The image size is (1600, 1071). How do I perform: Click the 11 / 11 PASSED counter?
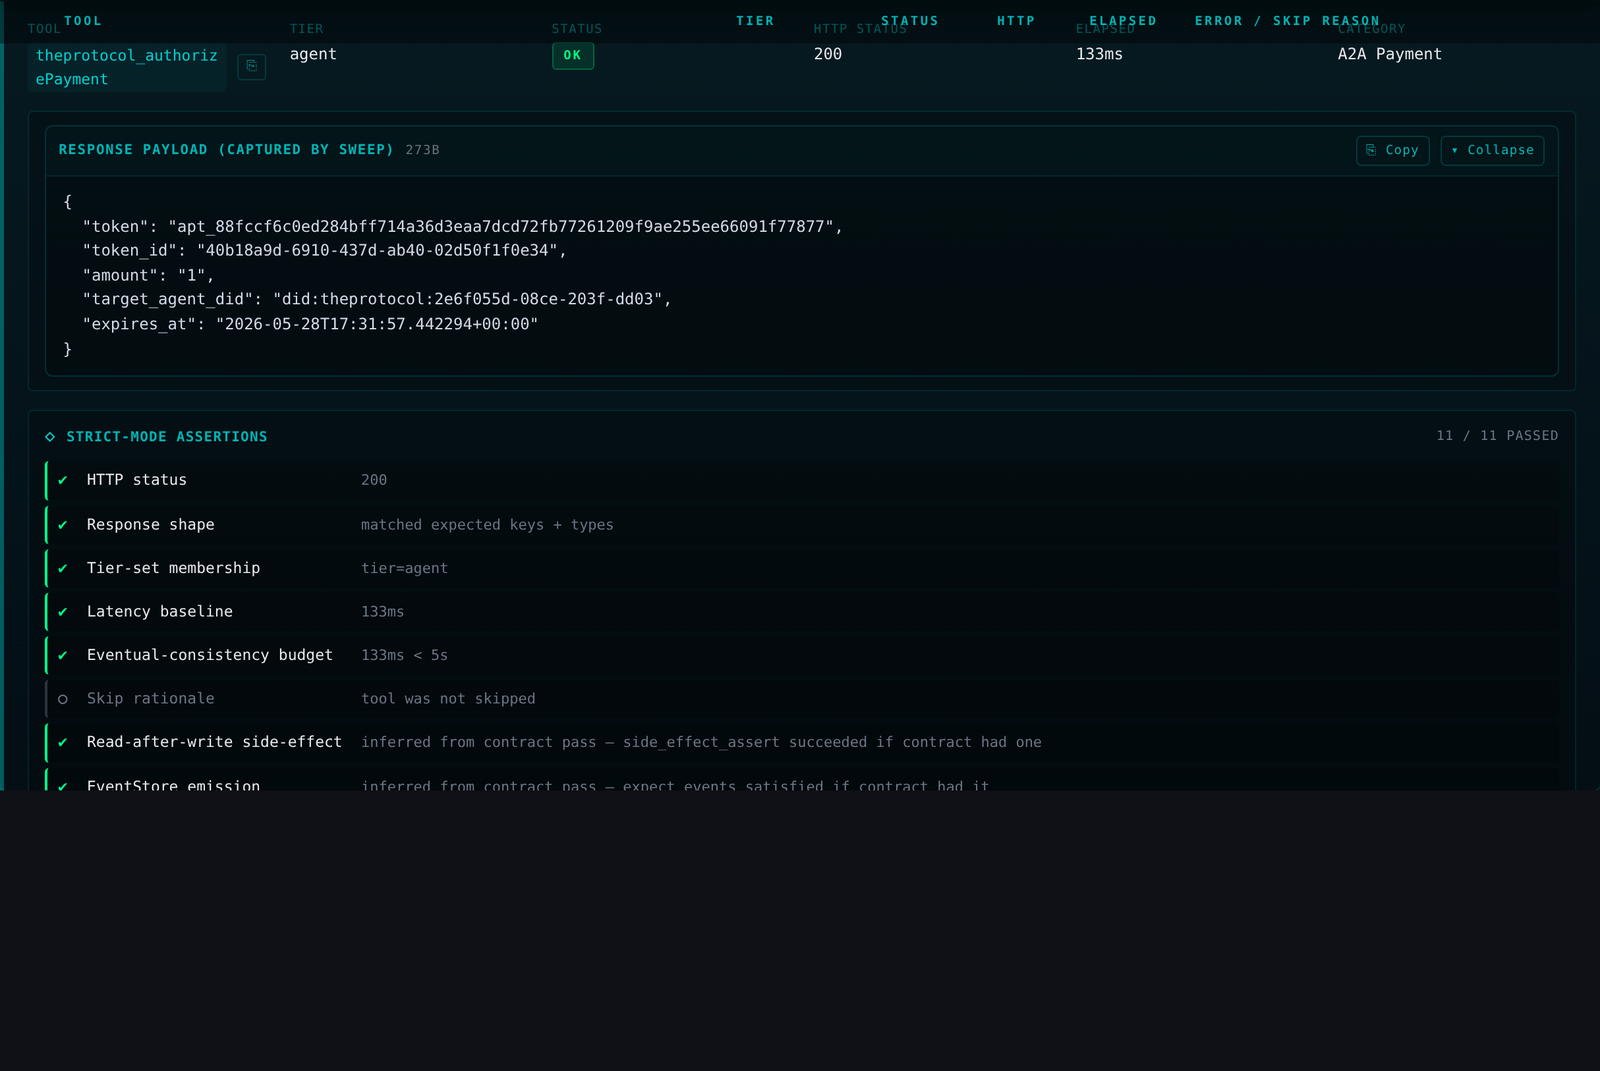point(1497,436)
